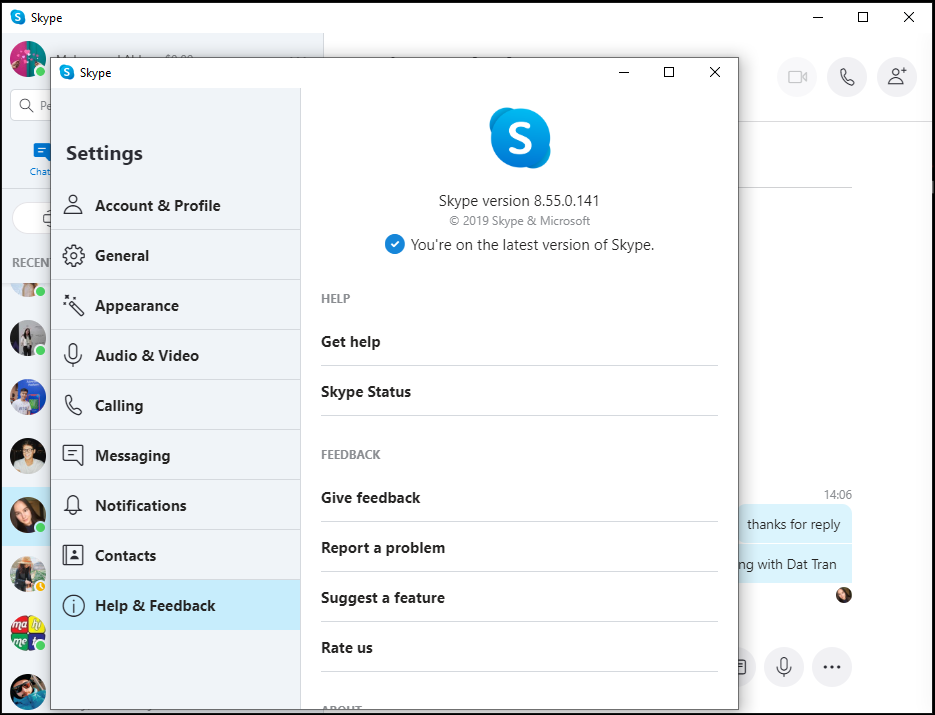Click Skype icon in main window title bar
The image size is (935, 715).
[x=18, y=17]
